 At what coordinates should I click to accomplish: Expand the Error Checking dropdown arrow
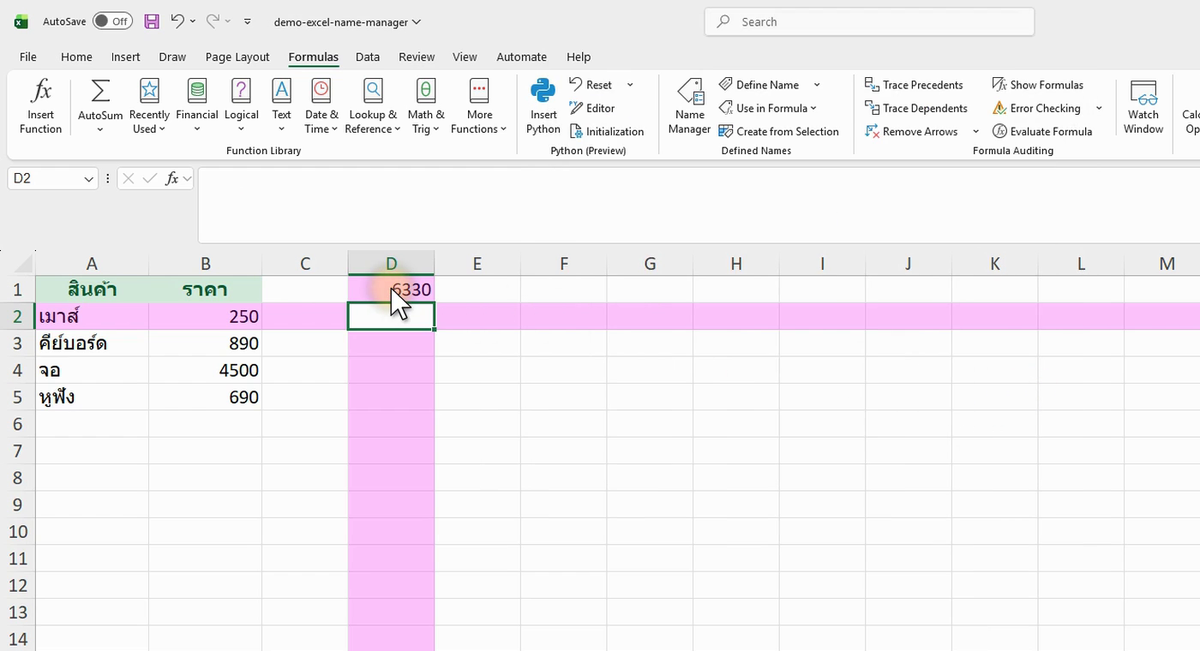tap(1099, 108)
